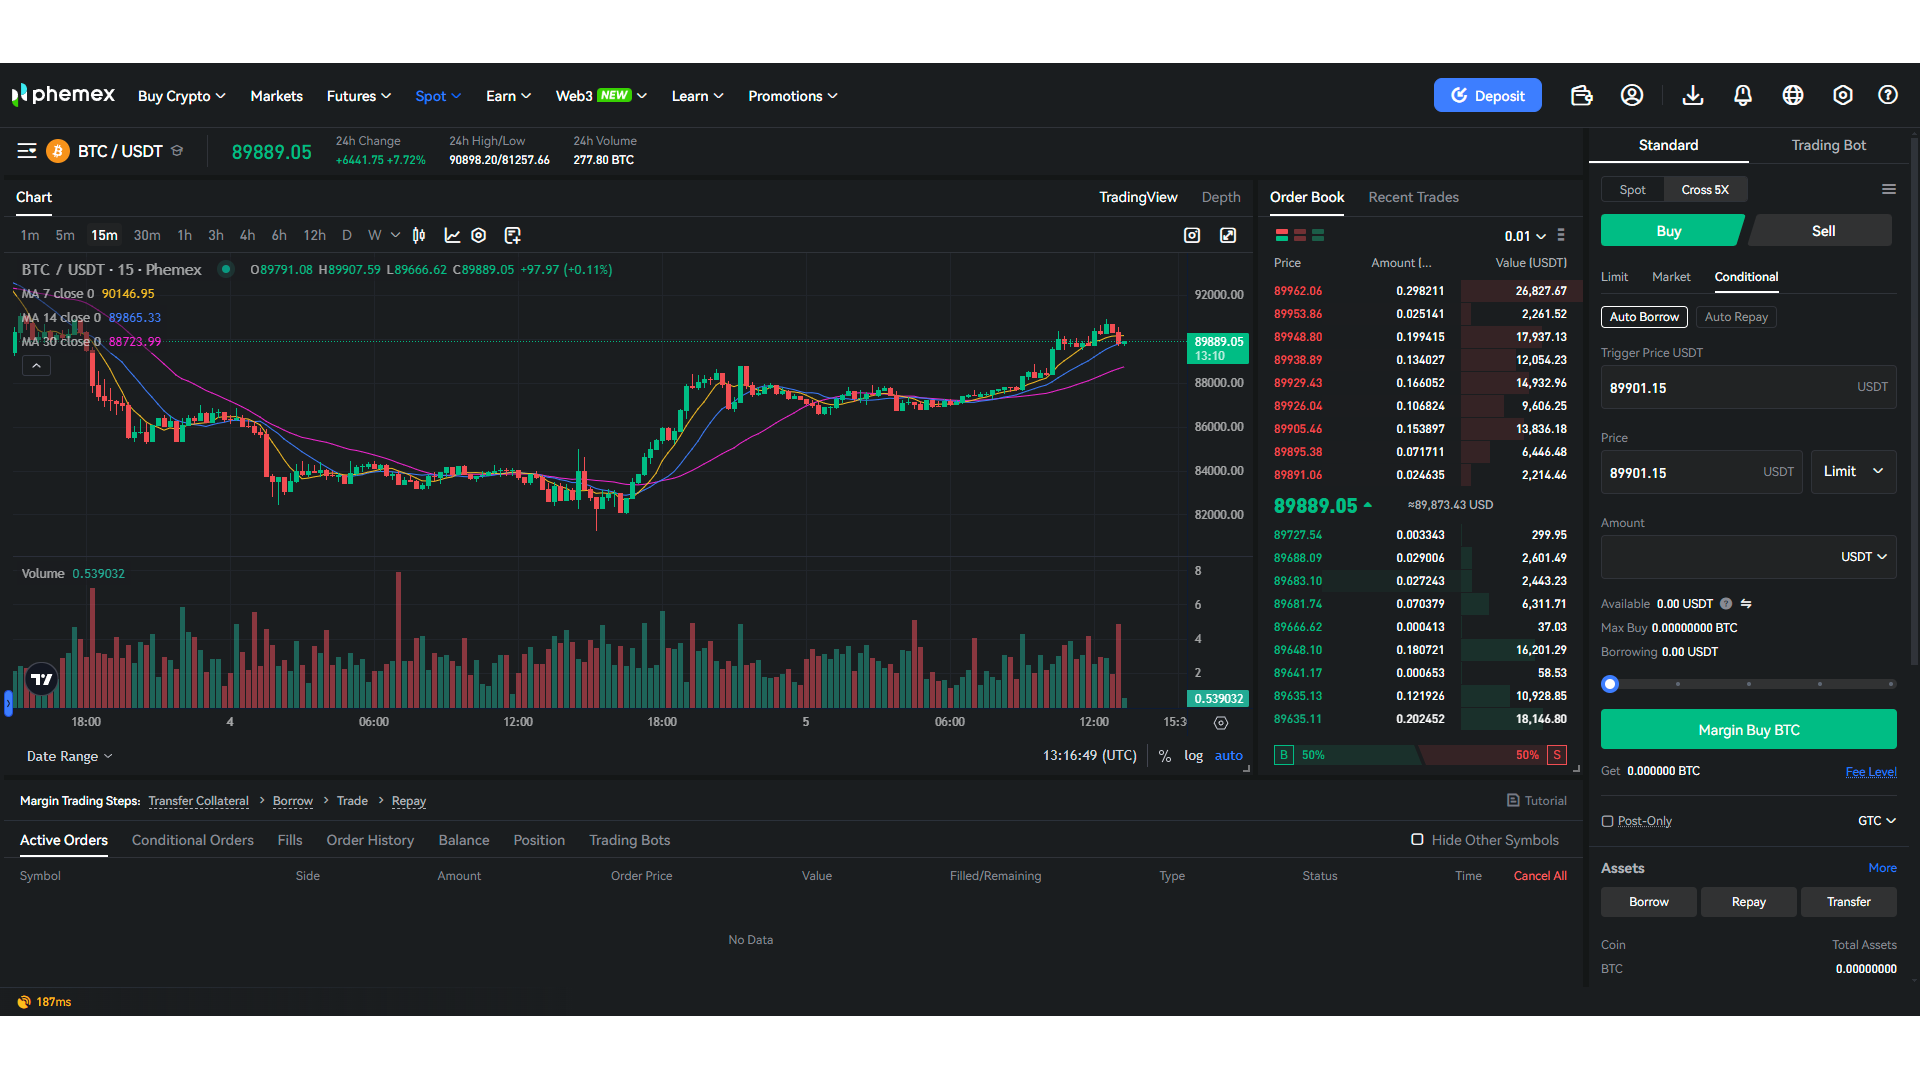Screen dimensions: 1920x1080
Task: Open the Fee Level link
Action: (x=1870, y=772)
